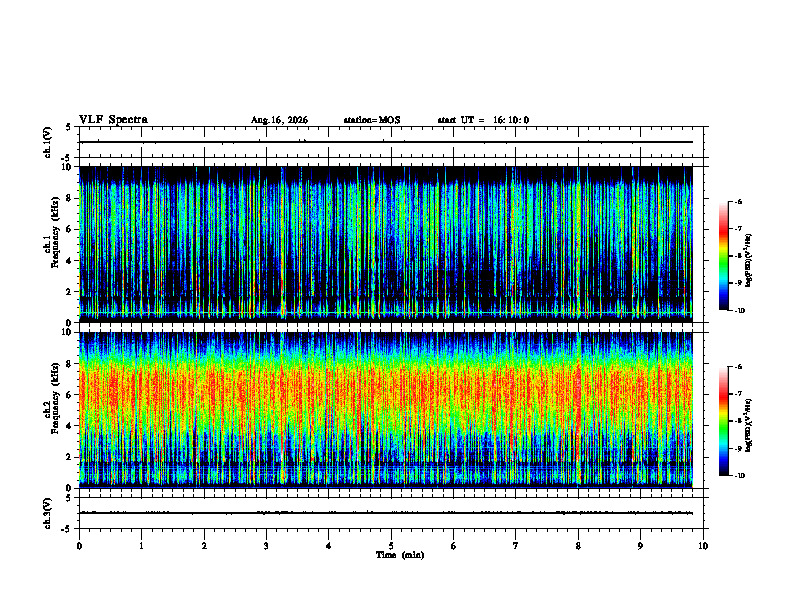Image resolution: width=792 pixels, height=612 pixels.
Task: Click the ch.2 spectrogram color bar
Action: click(723, 421)
